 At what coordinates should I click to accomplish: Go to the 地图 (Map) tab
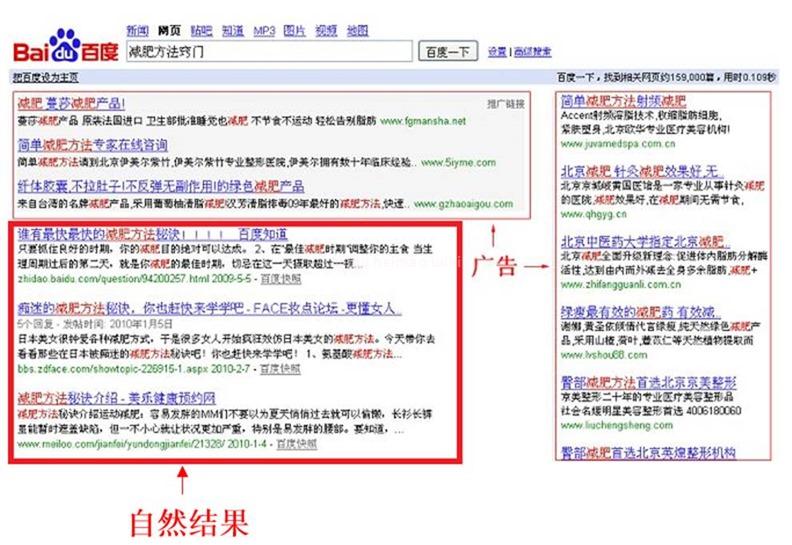pyautogui.click(x=357, y=30)
